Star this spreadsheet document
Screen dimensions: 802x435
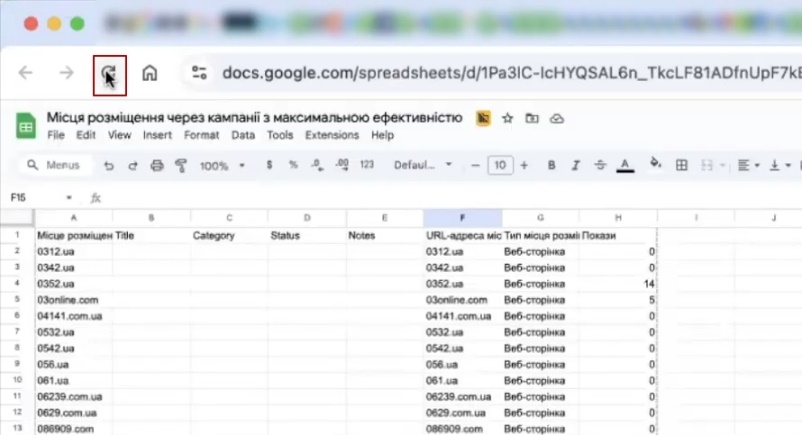pos(508,118)
